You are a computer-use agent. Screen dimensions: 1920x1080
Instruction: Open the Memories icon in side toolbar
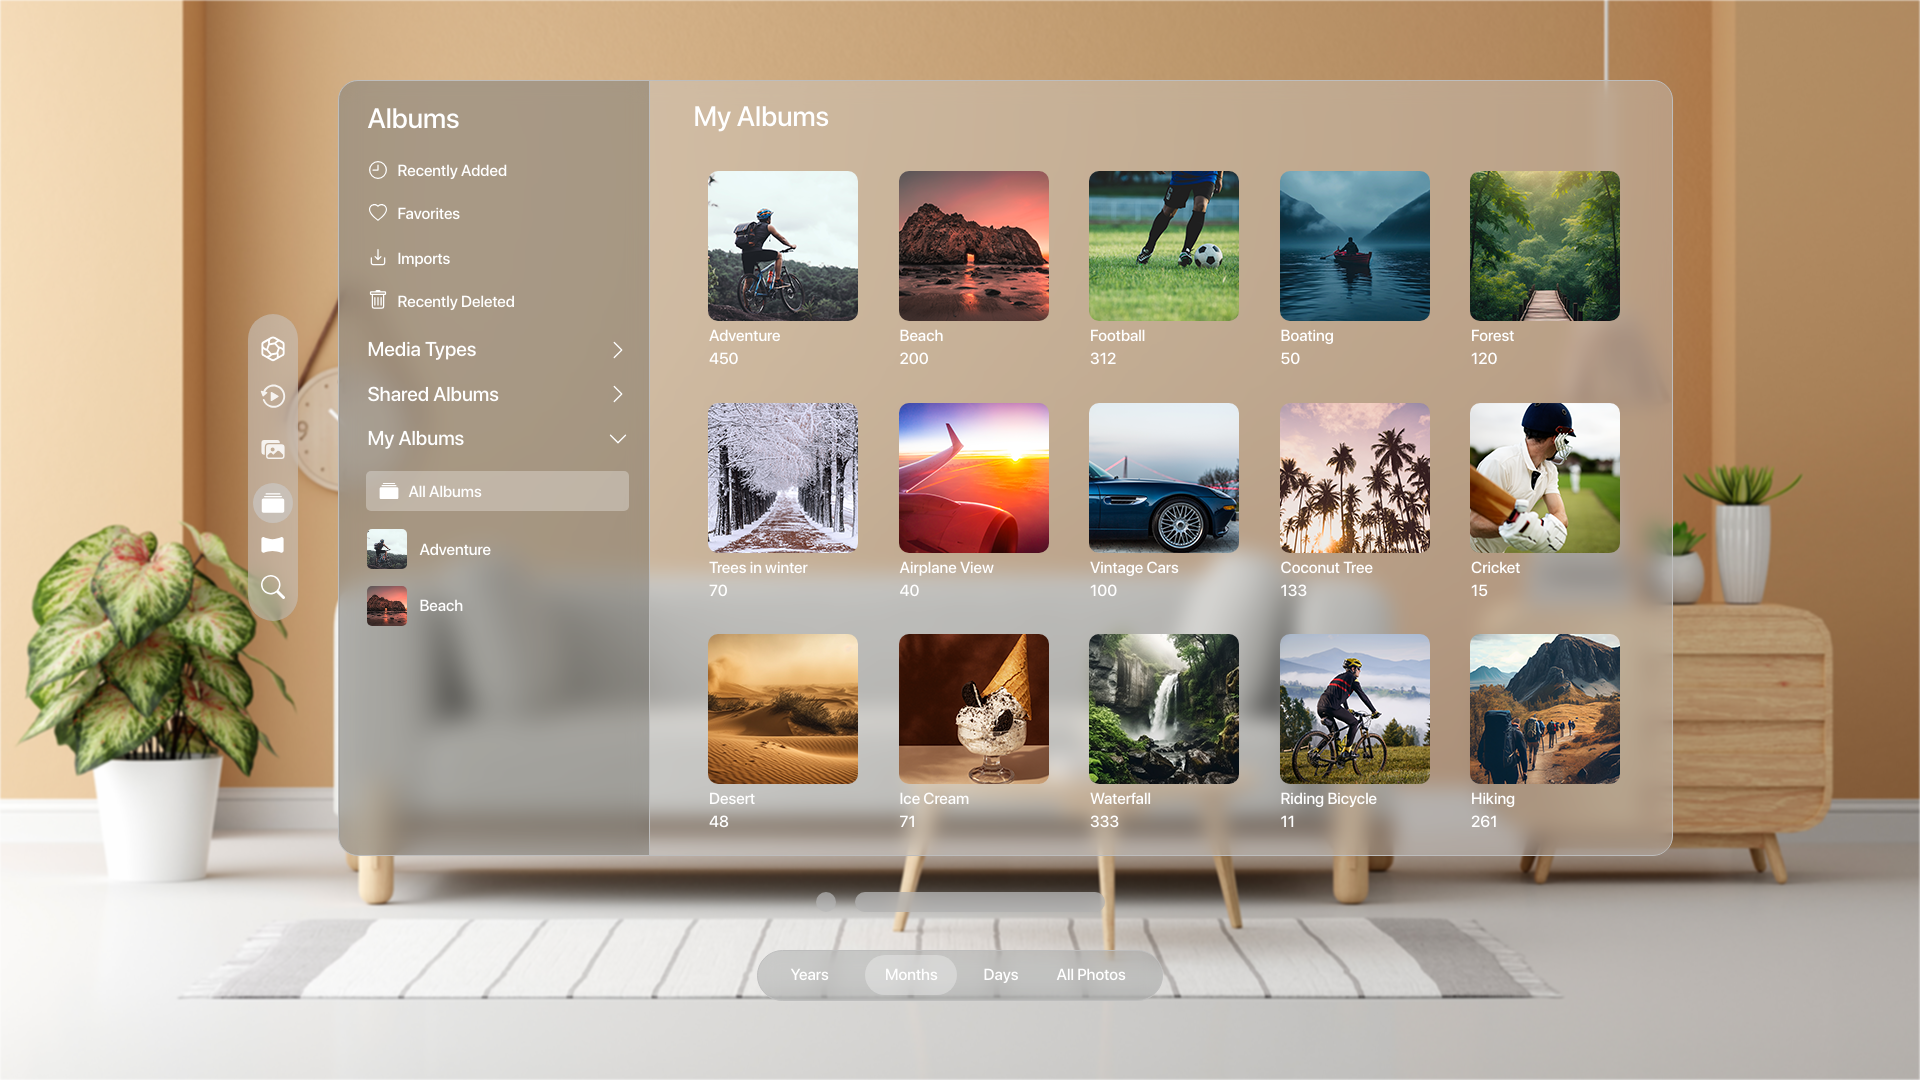tap(273, 349)
